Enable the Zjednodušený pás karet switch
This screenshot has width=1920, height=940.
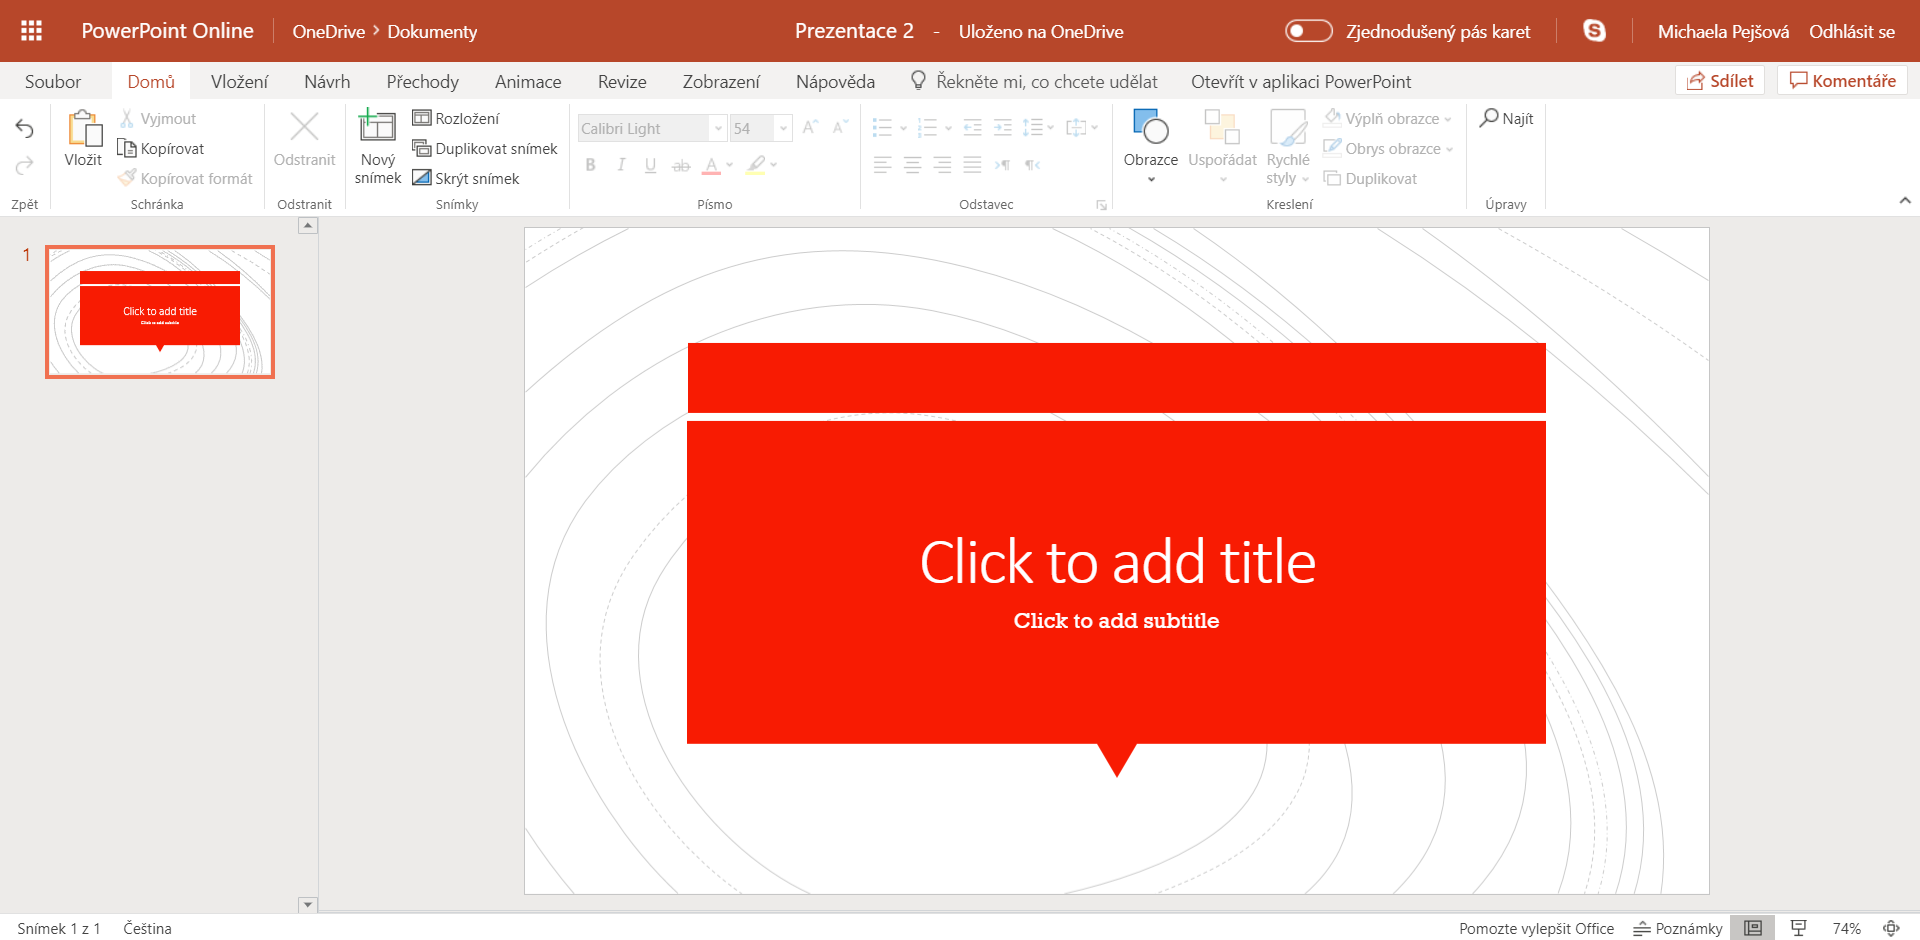pyautogui.click(x=1308, y=31)
